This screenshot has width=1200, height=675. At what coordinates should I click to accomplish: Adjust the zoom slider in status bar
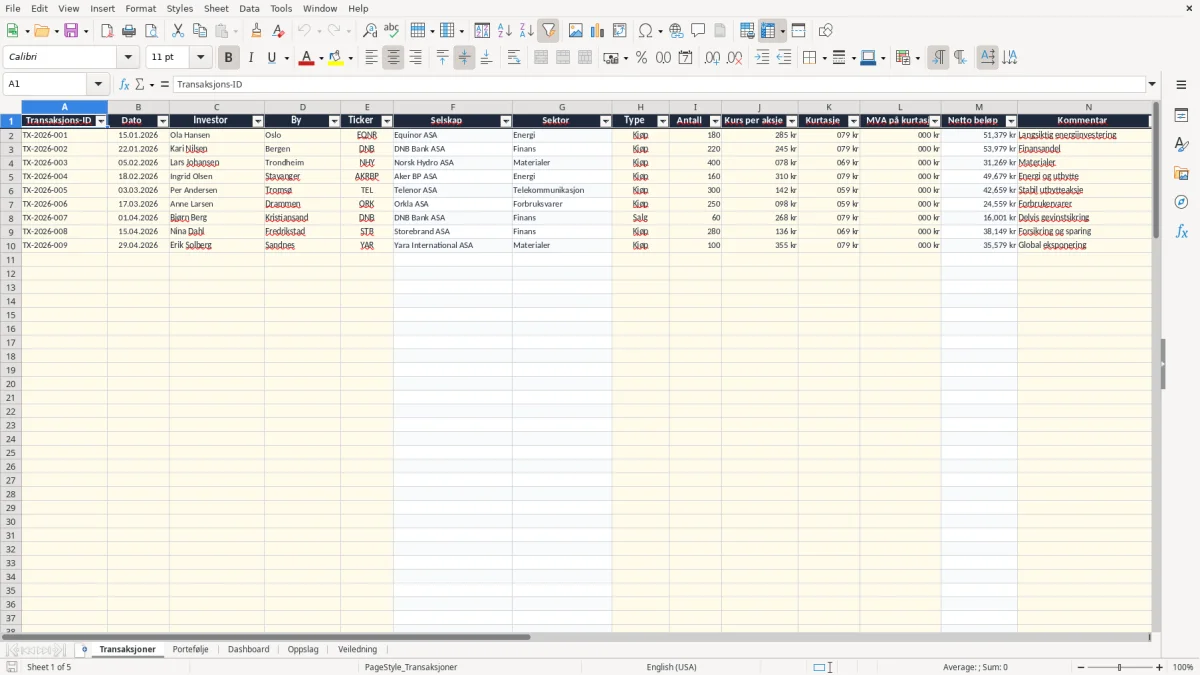click(1120, 667)
